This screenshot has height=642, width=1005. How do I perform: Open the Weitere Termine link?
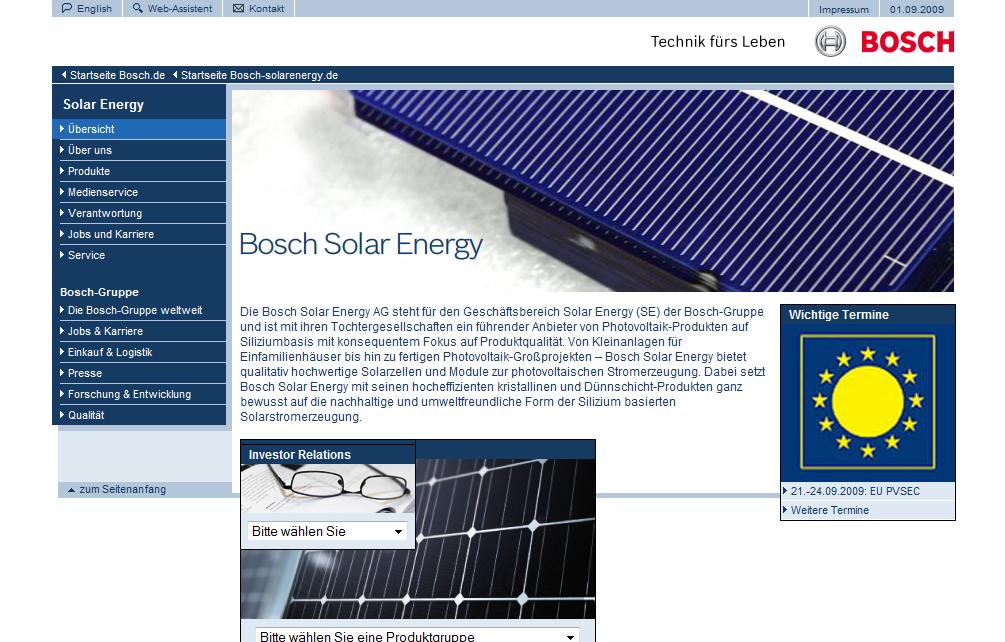[x=829, y=510]
